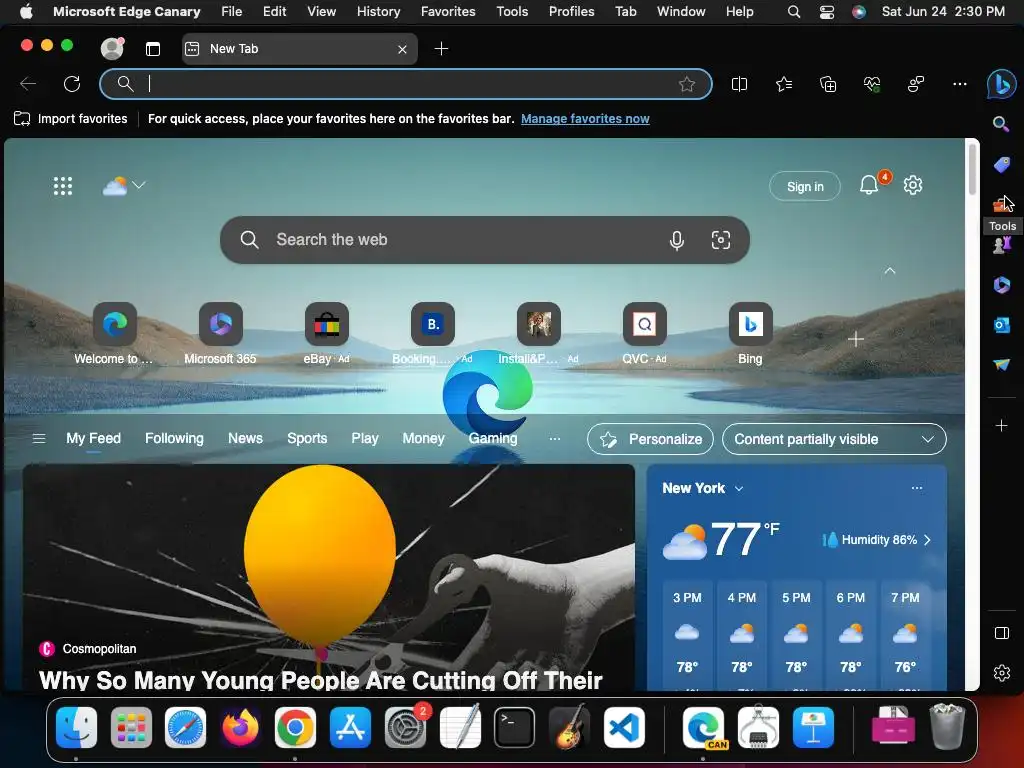Viewport: 1024px width, 768px height.
Task: Open the eBay quick link tile
Action: (x=327, y=334)
